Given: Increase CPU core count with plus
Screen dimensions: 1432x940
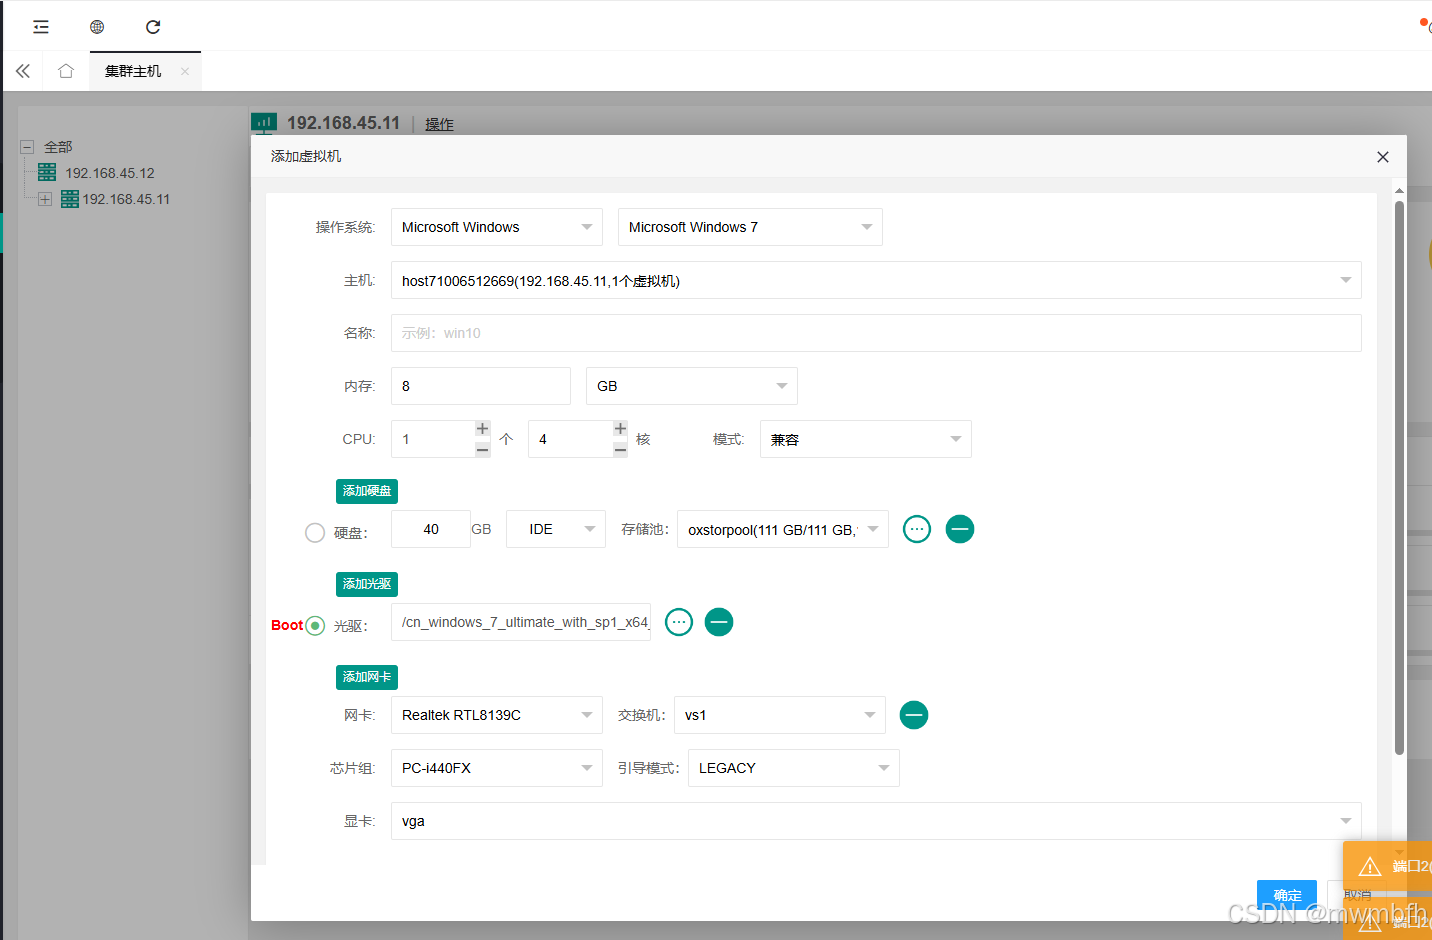Looking at the screenshot, I should coord(621,429).
